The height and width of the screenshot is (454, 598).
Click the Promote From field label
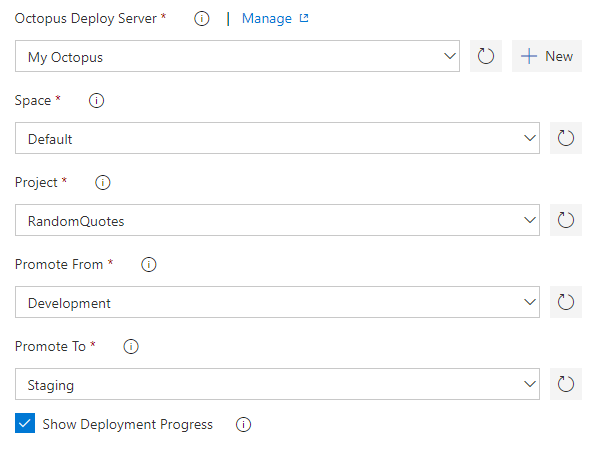click(x=59, y=264)
